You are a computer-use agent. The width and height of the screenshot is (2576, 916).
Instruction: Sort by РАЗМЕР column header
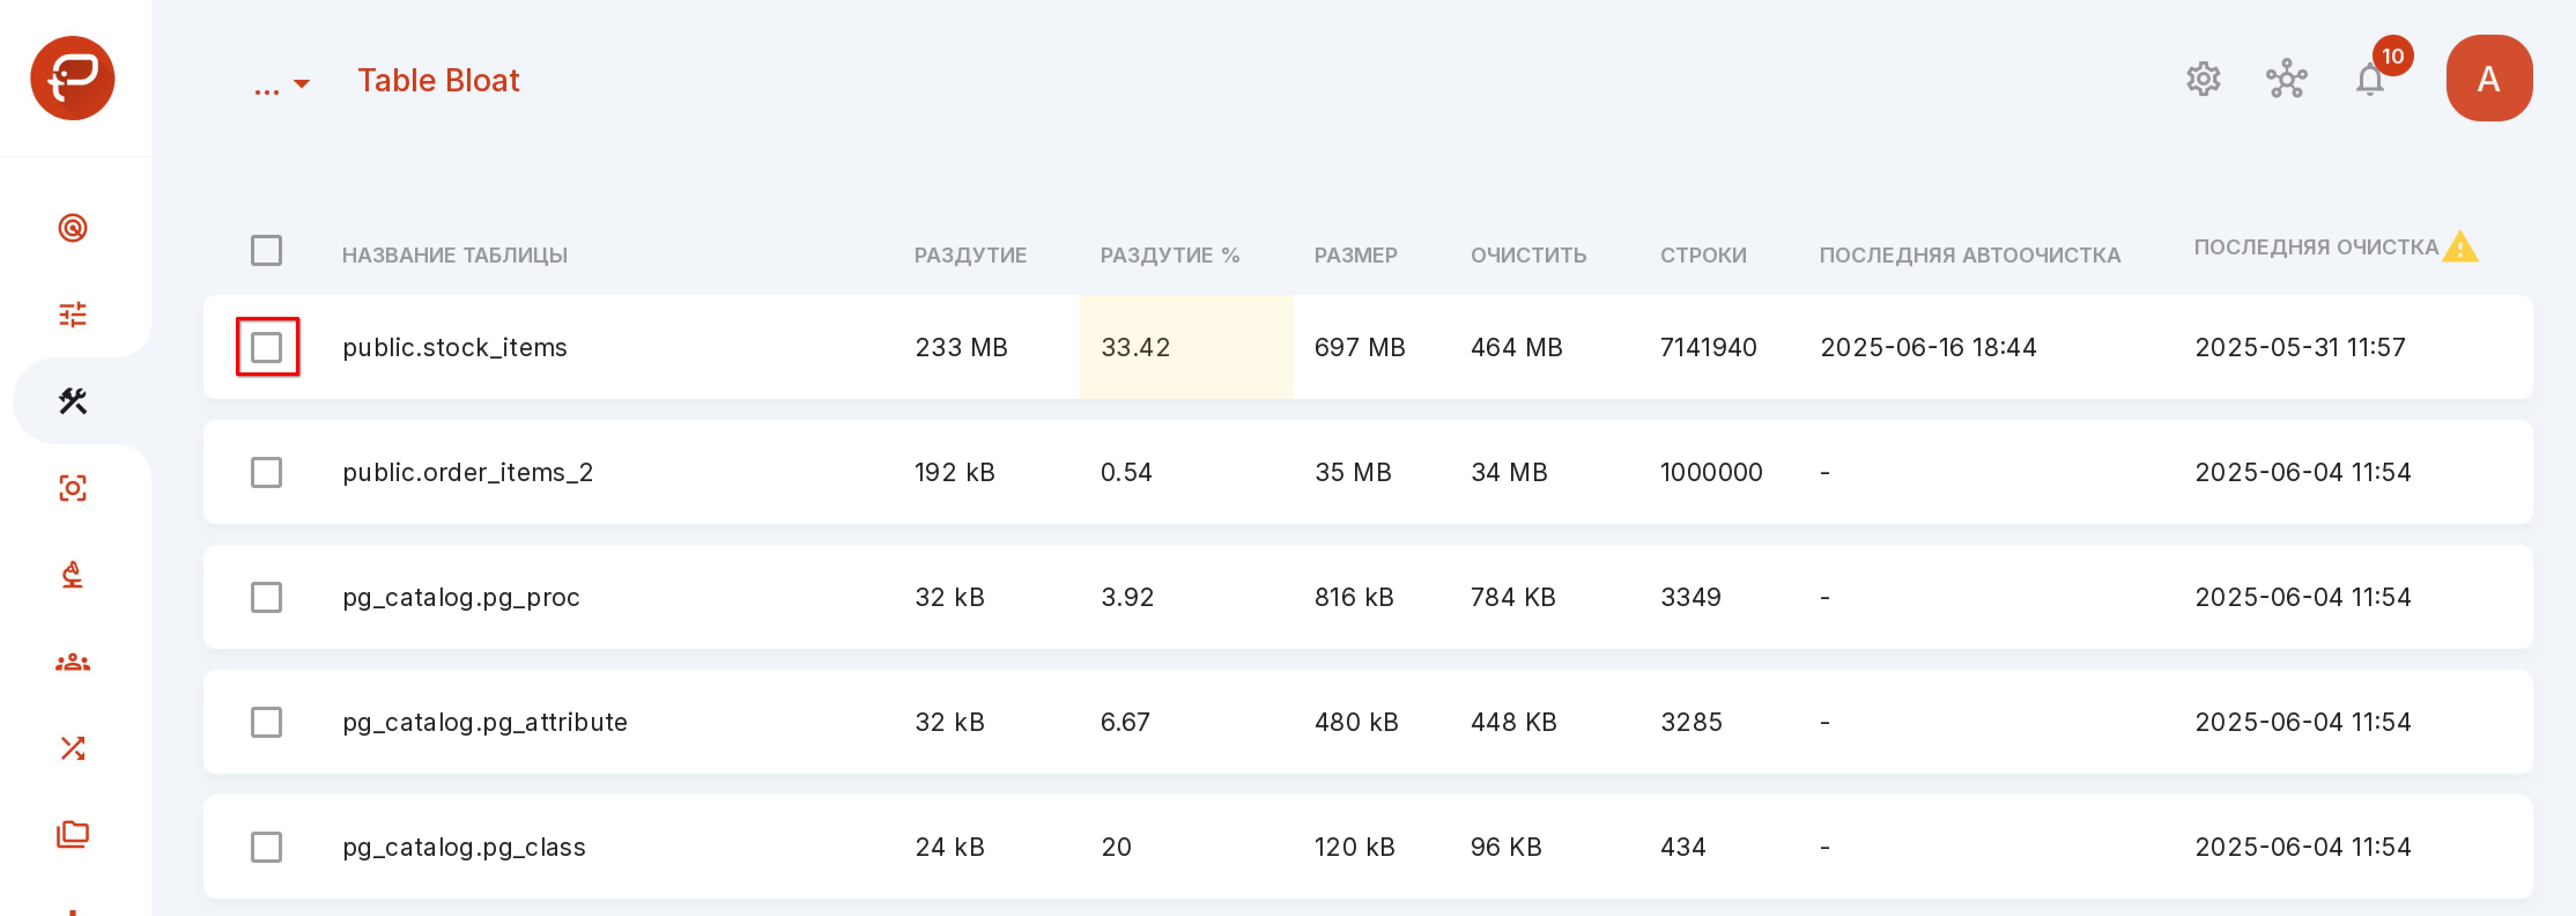coord(1355,255)
